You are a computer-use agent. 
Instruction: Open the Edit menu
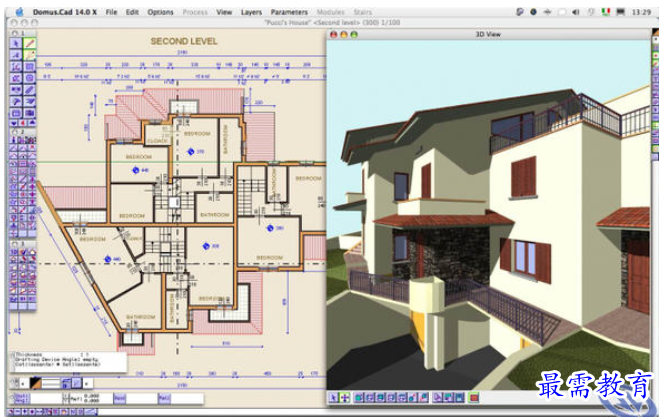[x=132, y=12]
